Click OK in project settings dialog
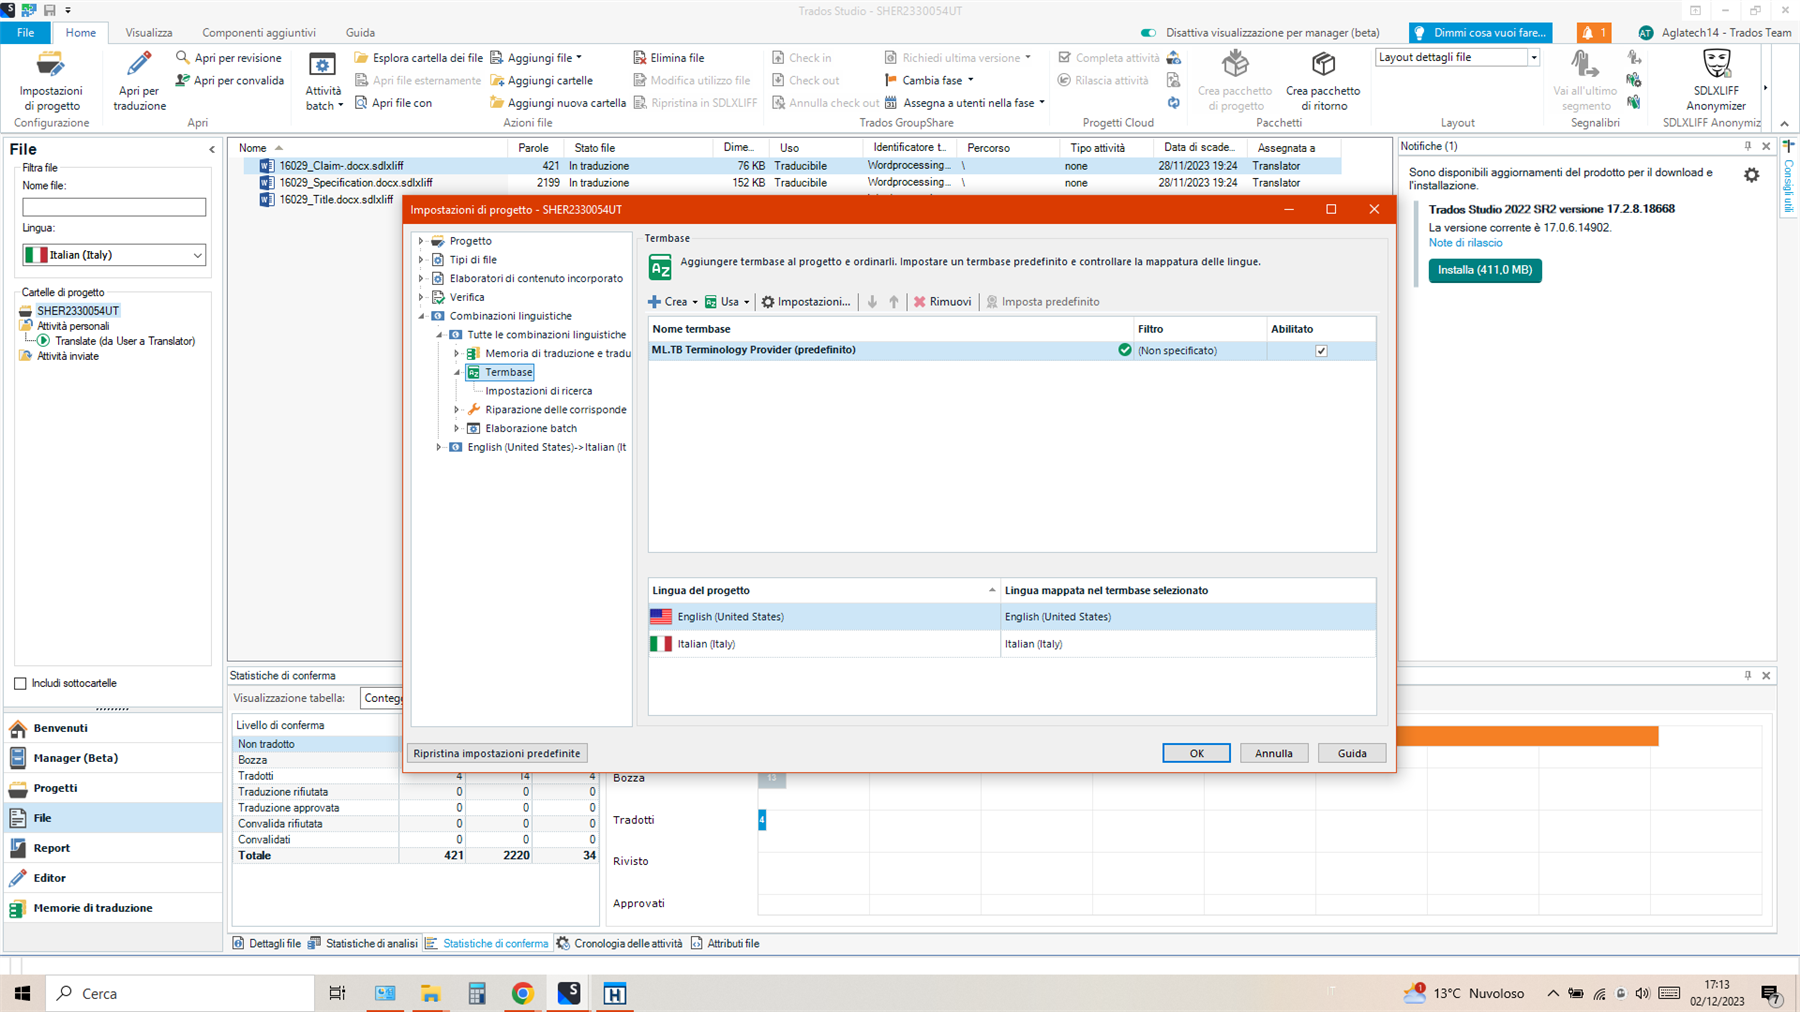Image resolution: width=1800 pixels, height=1012 pixels. pos(1196,753)
